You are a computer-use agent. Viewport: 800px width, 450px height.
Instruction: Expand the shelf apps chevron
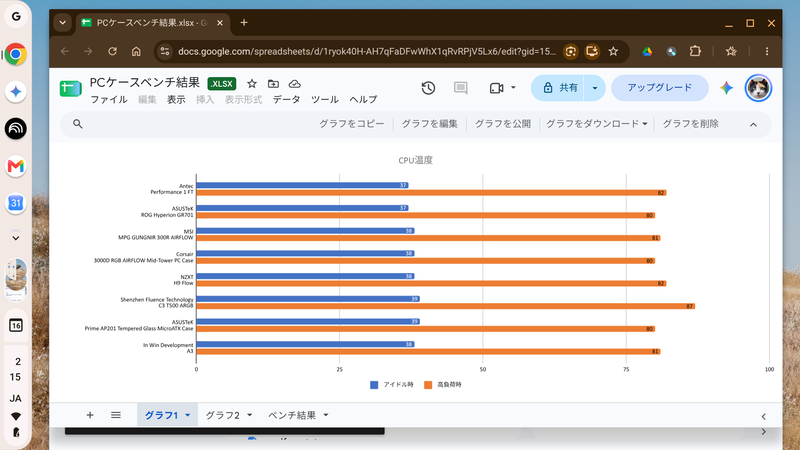(16, 238)
